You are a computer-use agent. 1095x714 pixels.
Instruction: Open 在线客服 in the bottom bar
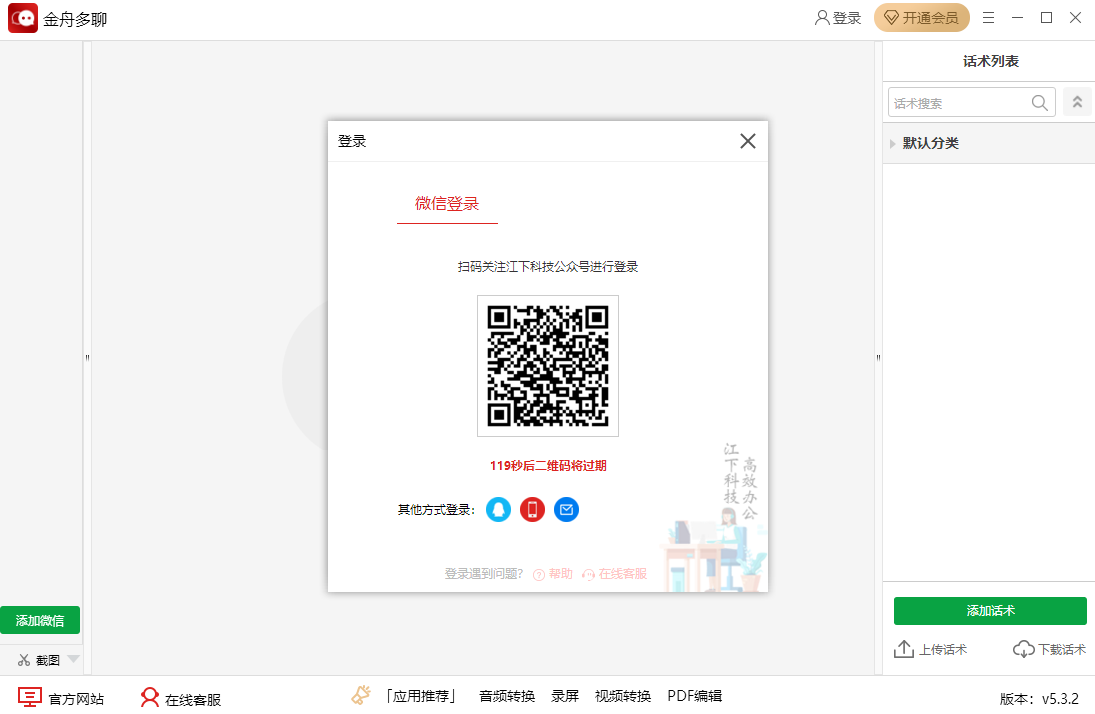[181, 698]
